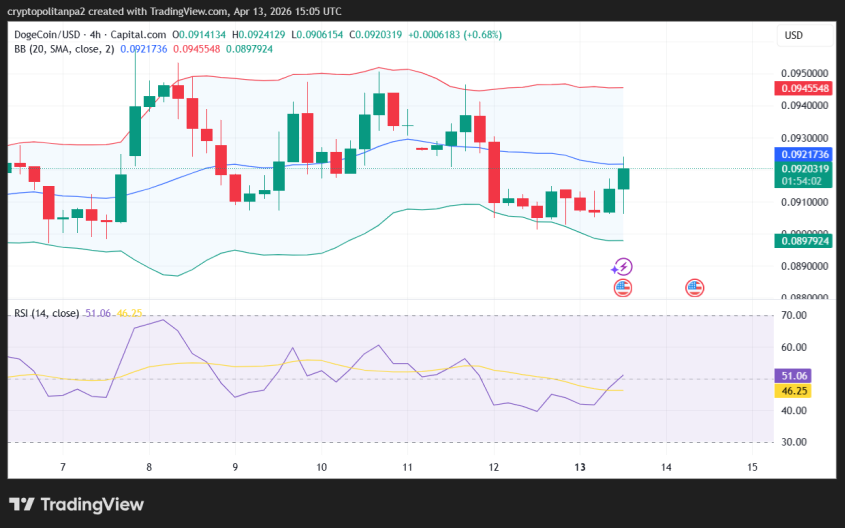Viewport: 845px width, 528px height.
Task: Click the green lower band 0.0897924 label
Action: click(803, 240)
